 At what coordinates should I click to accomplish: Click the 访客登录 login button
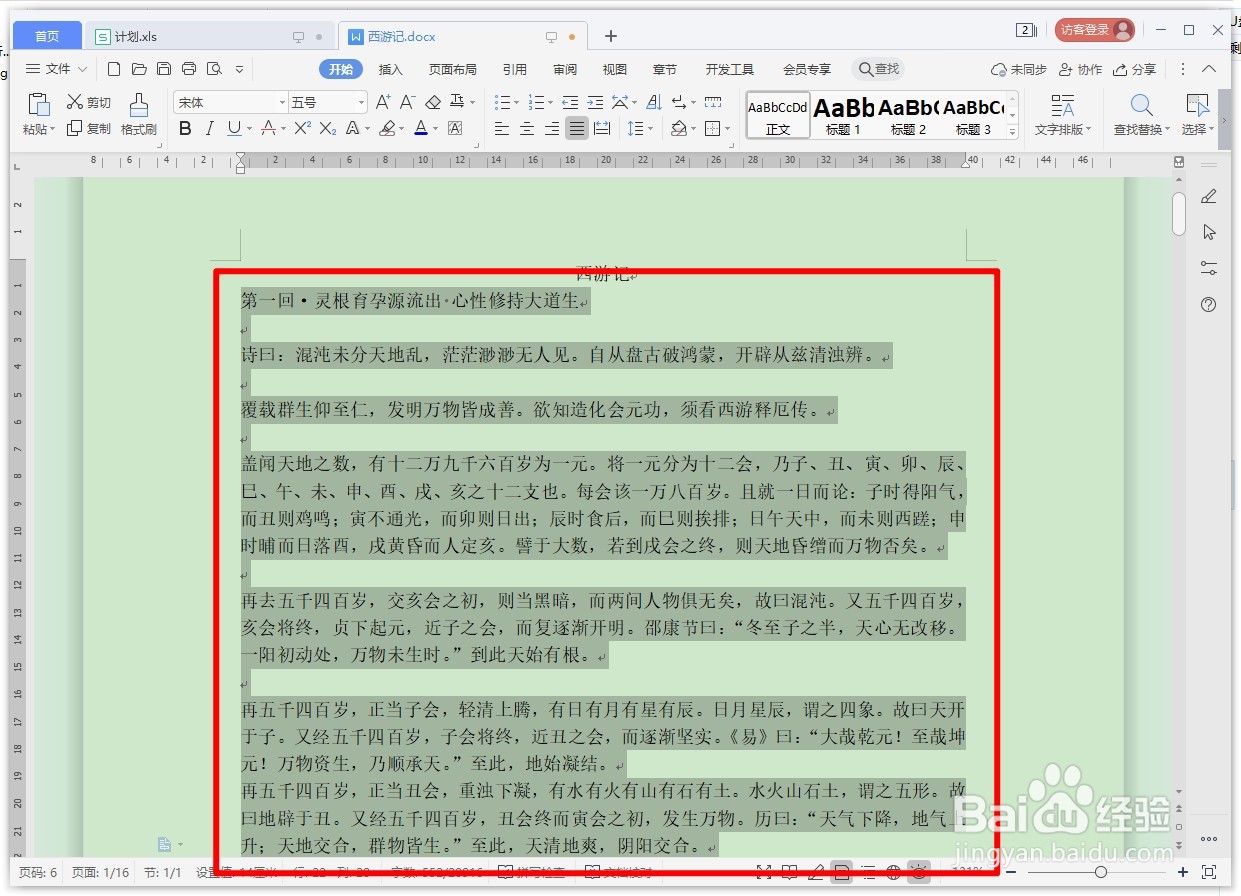pyautogui.click(x=1095, y=30)
